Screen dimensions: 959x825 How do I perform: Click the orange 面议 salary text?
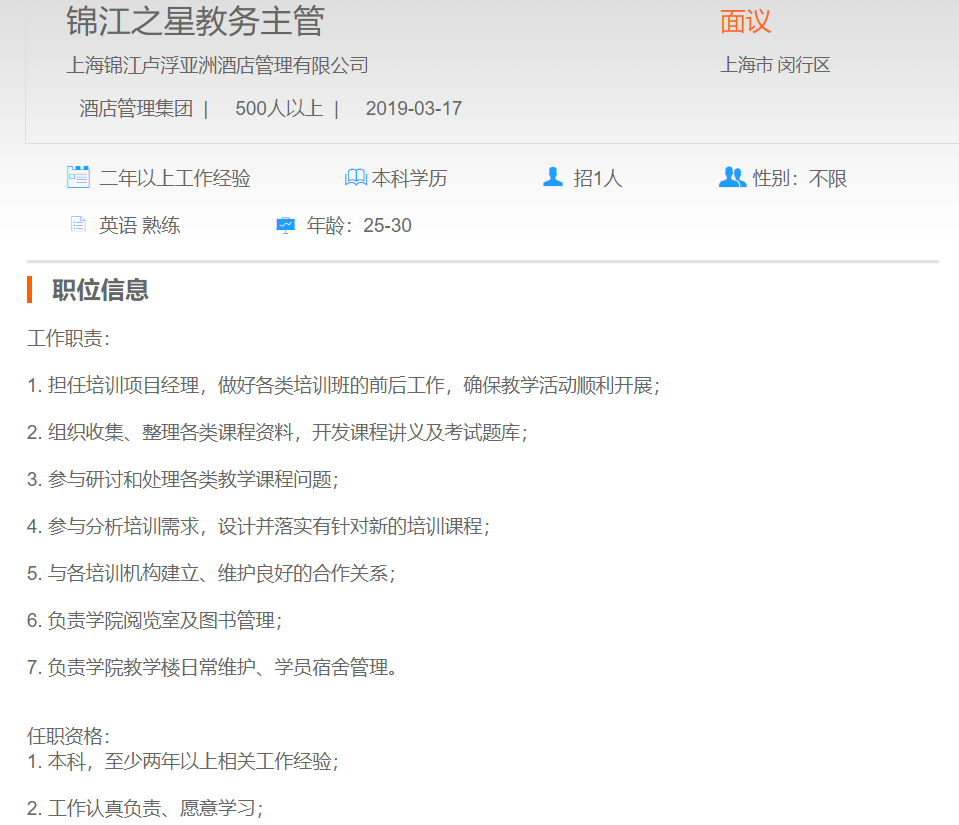click(x=746, y=21)
